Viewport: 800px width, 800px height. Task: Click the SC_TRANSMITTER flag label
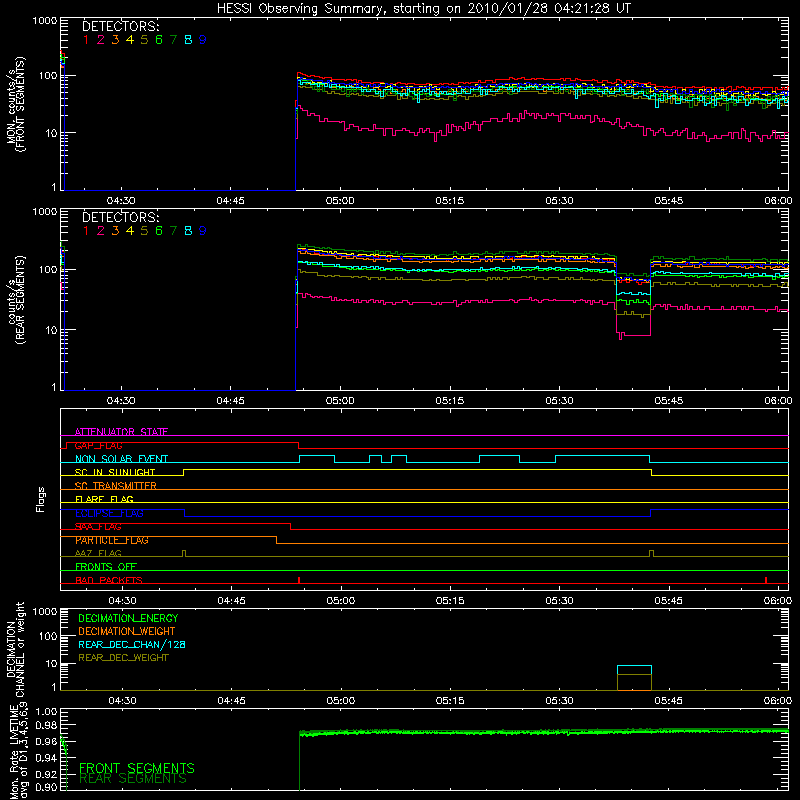[x=116, y=486]
